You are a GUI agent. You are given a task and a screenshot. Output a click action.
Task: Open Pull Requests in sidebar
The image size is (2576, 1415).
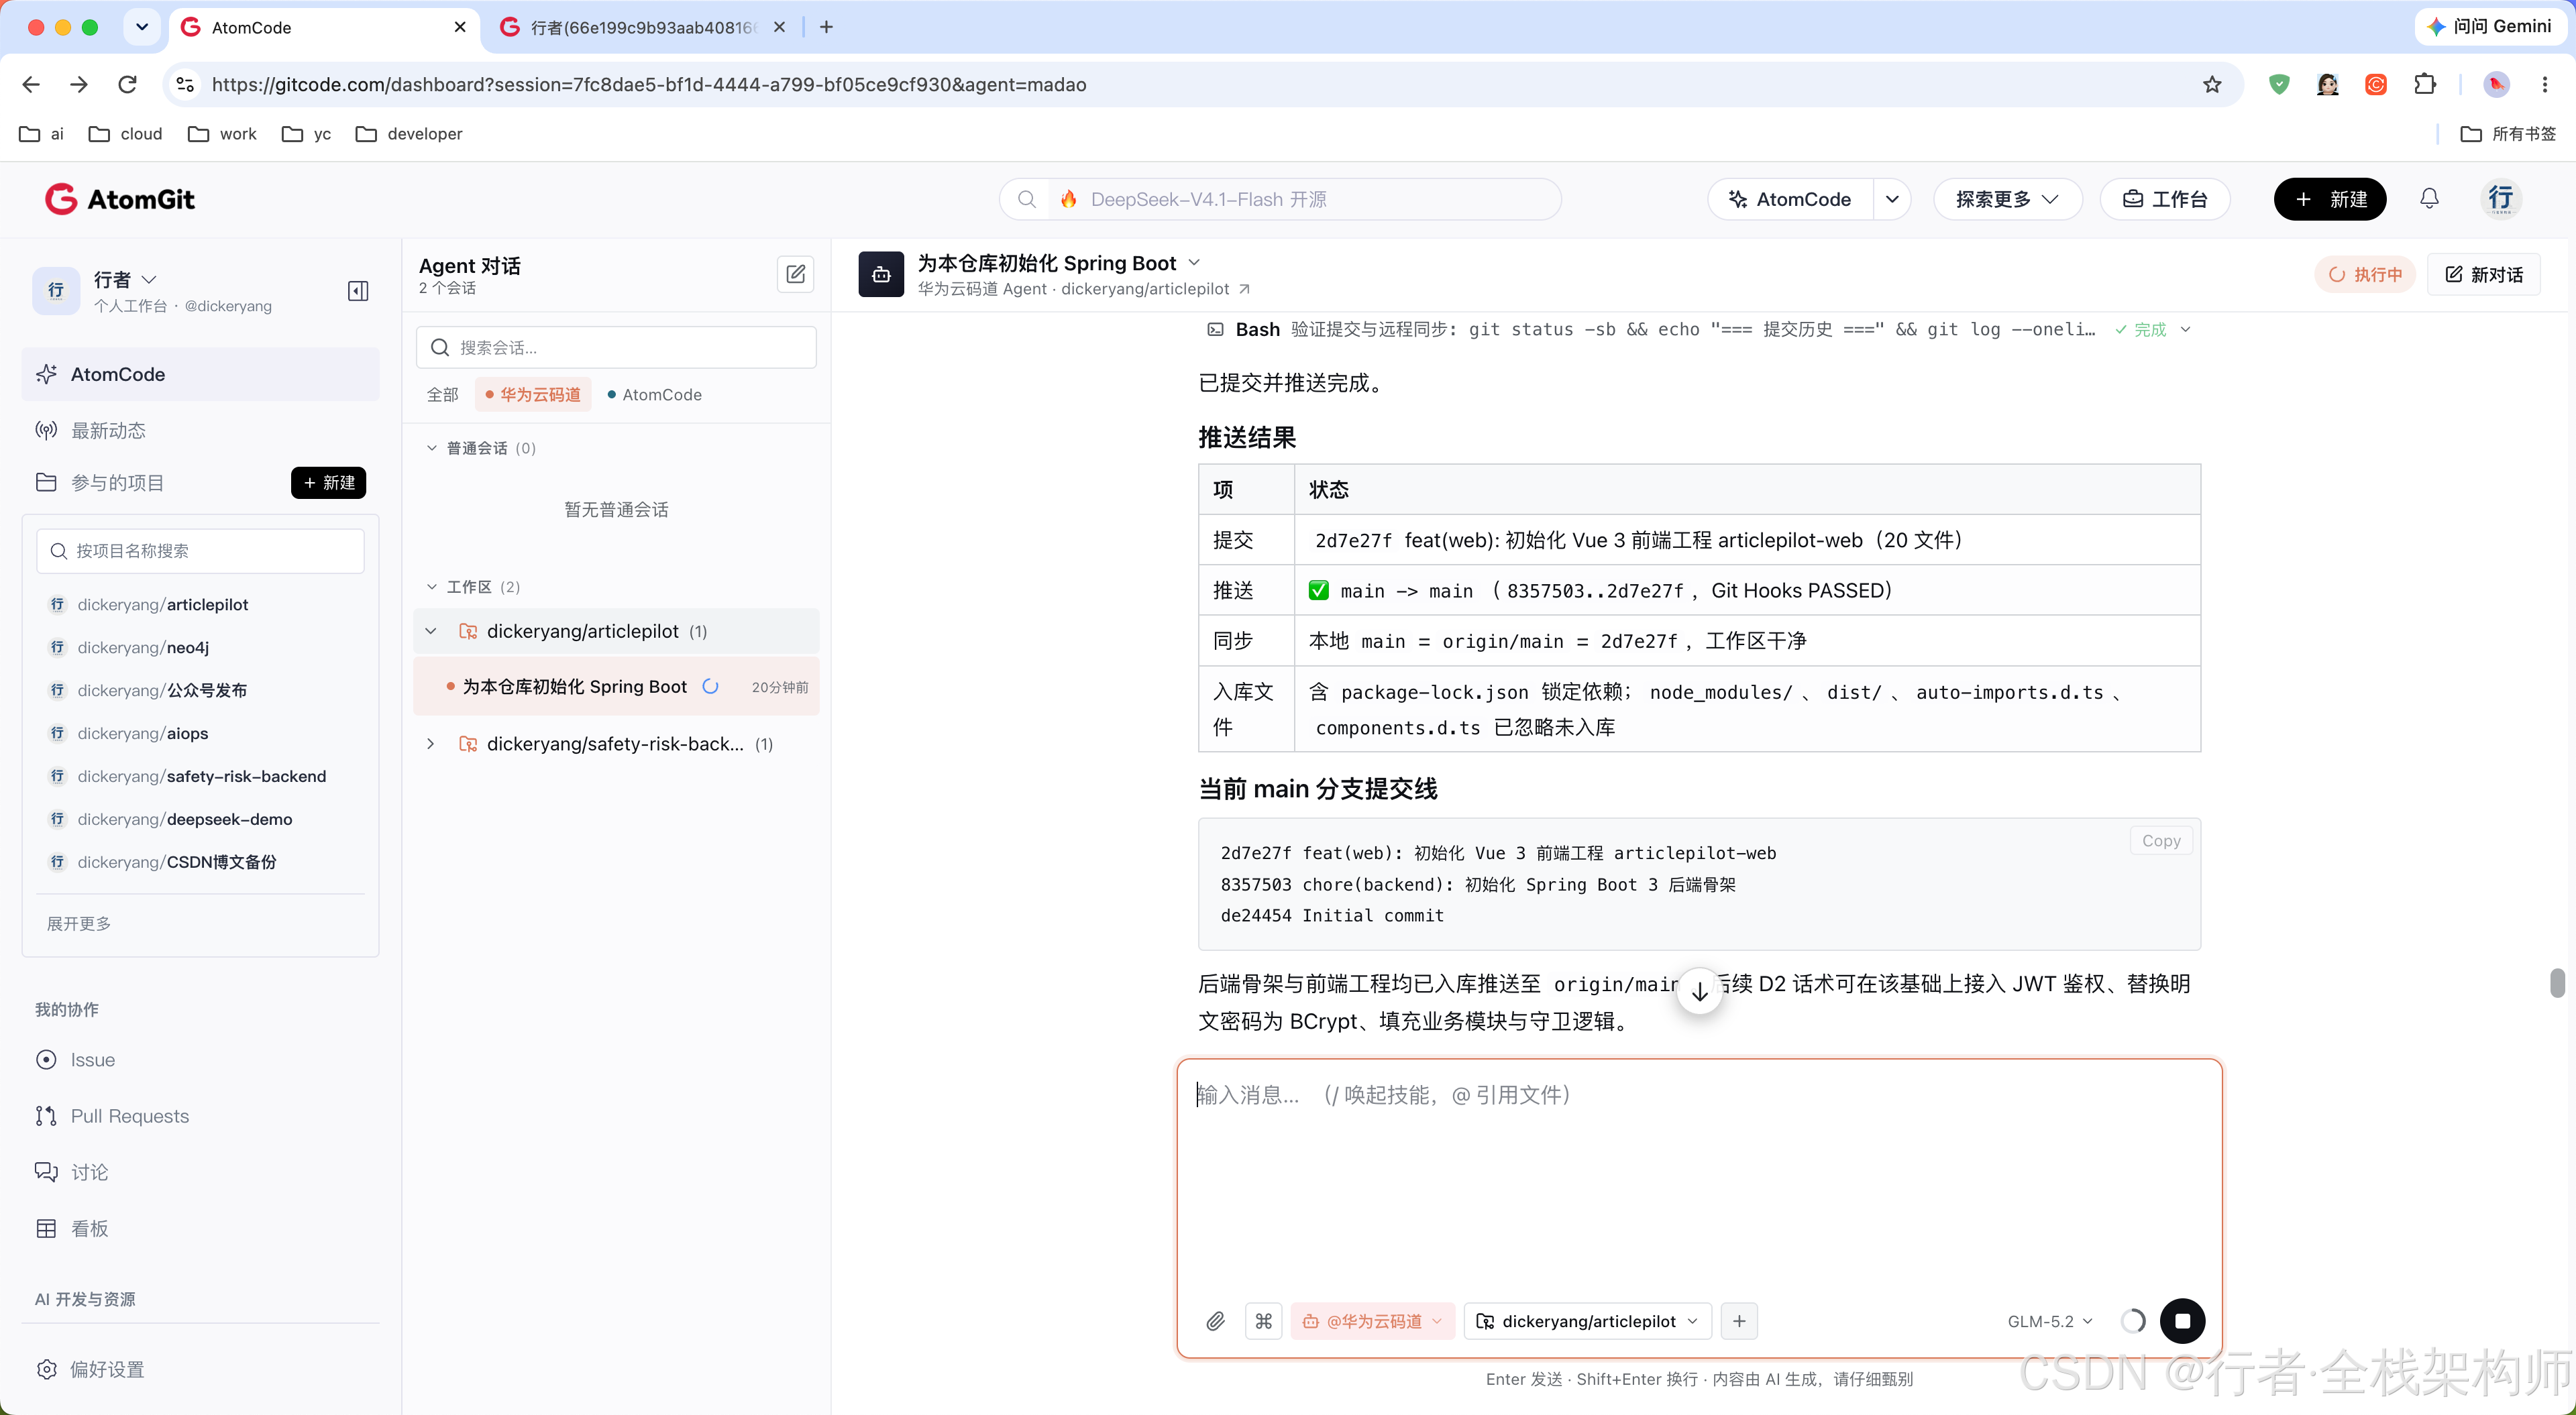tap(112, 1116)
